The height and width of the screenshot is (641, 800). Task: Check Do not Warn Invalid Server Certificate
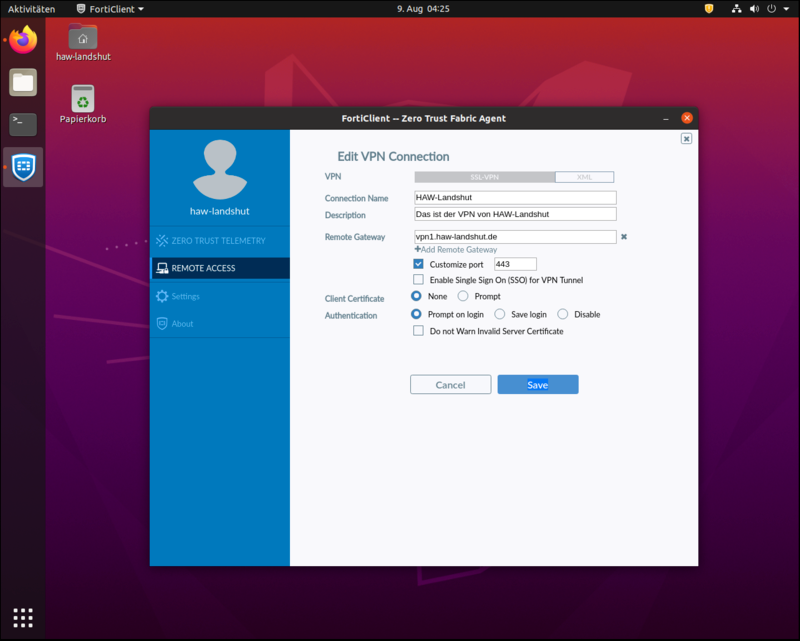coord(419,331)
